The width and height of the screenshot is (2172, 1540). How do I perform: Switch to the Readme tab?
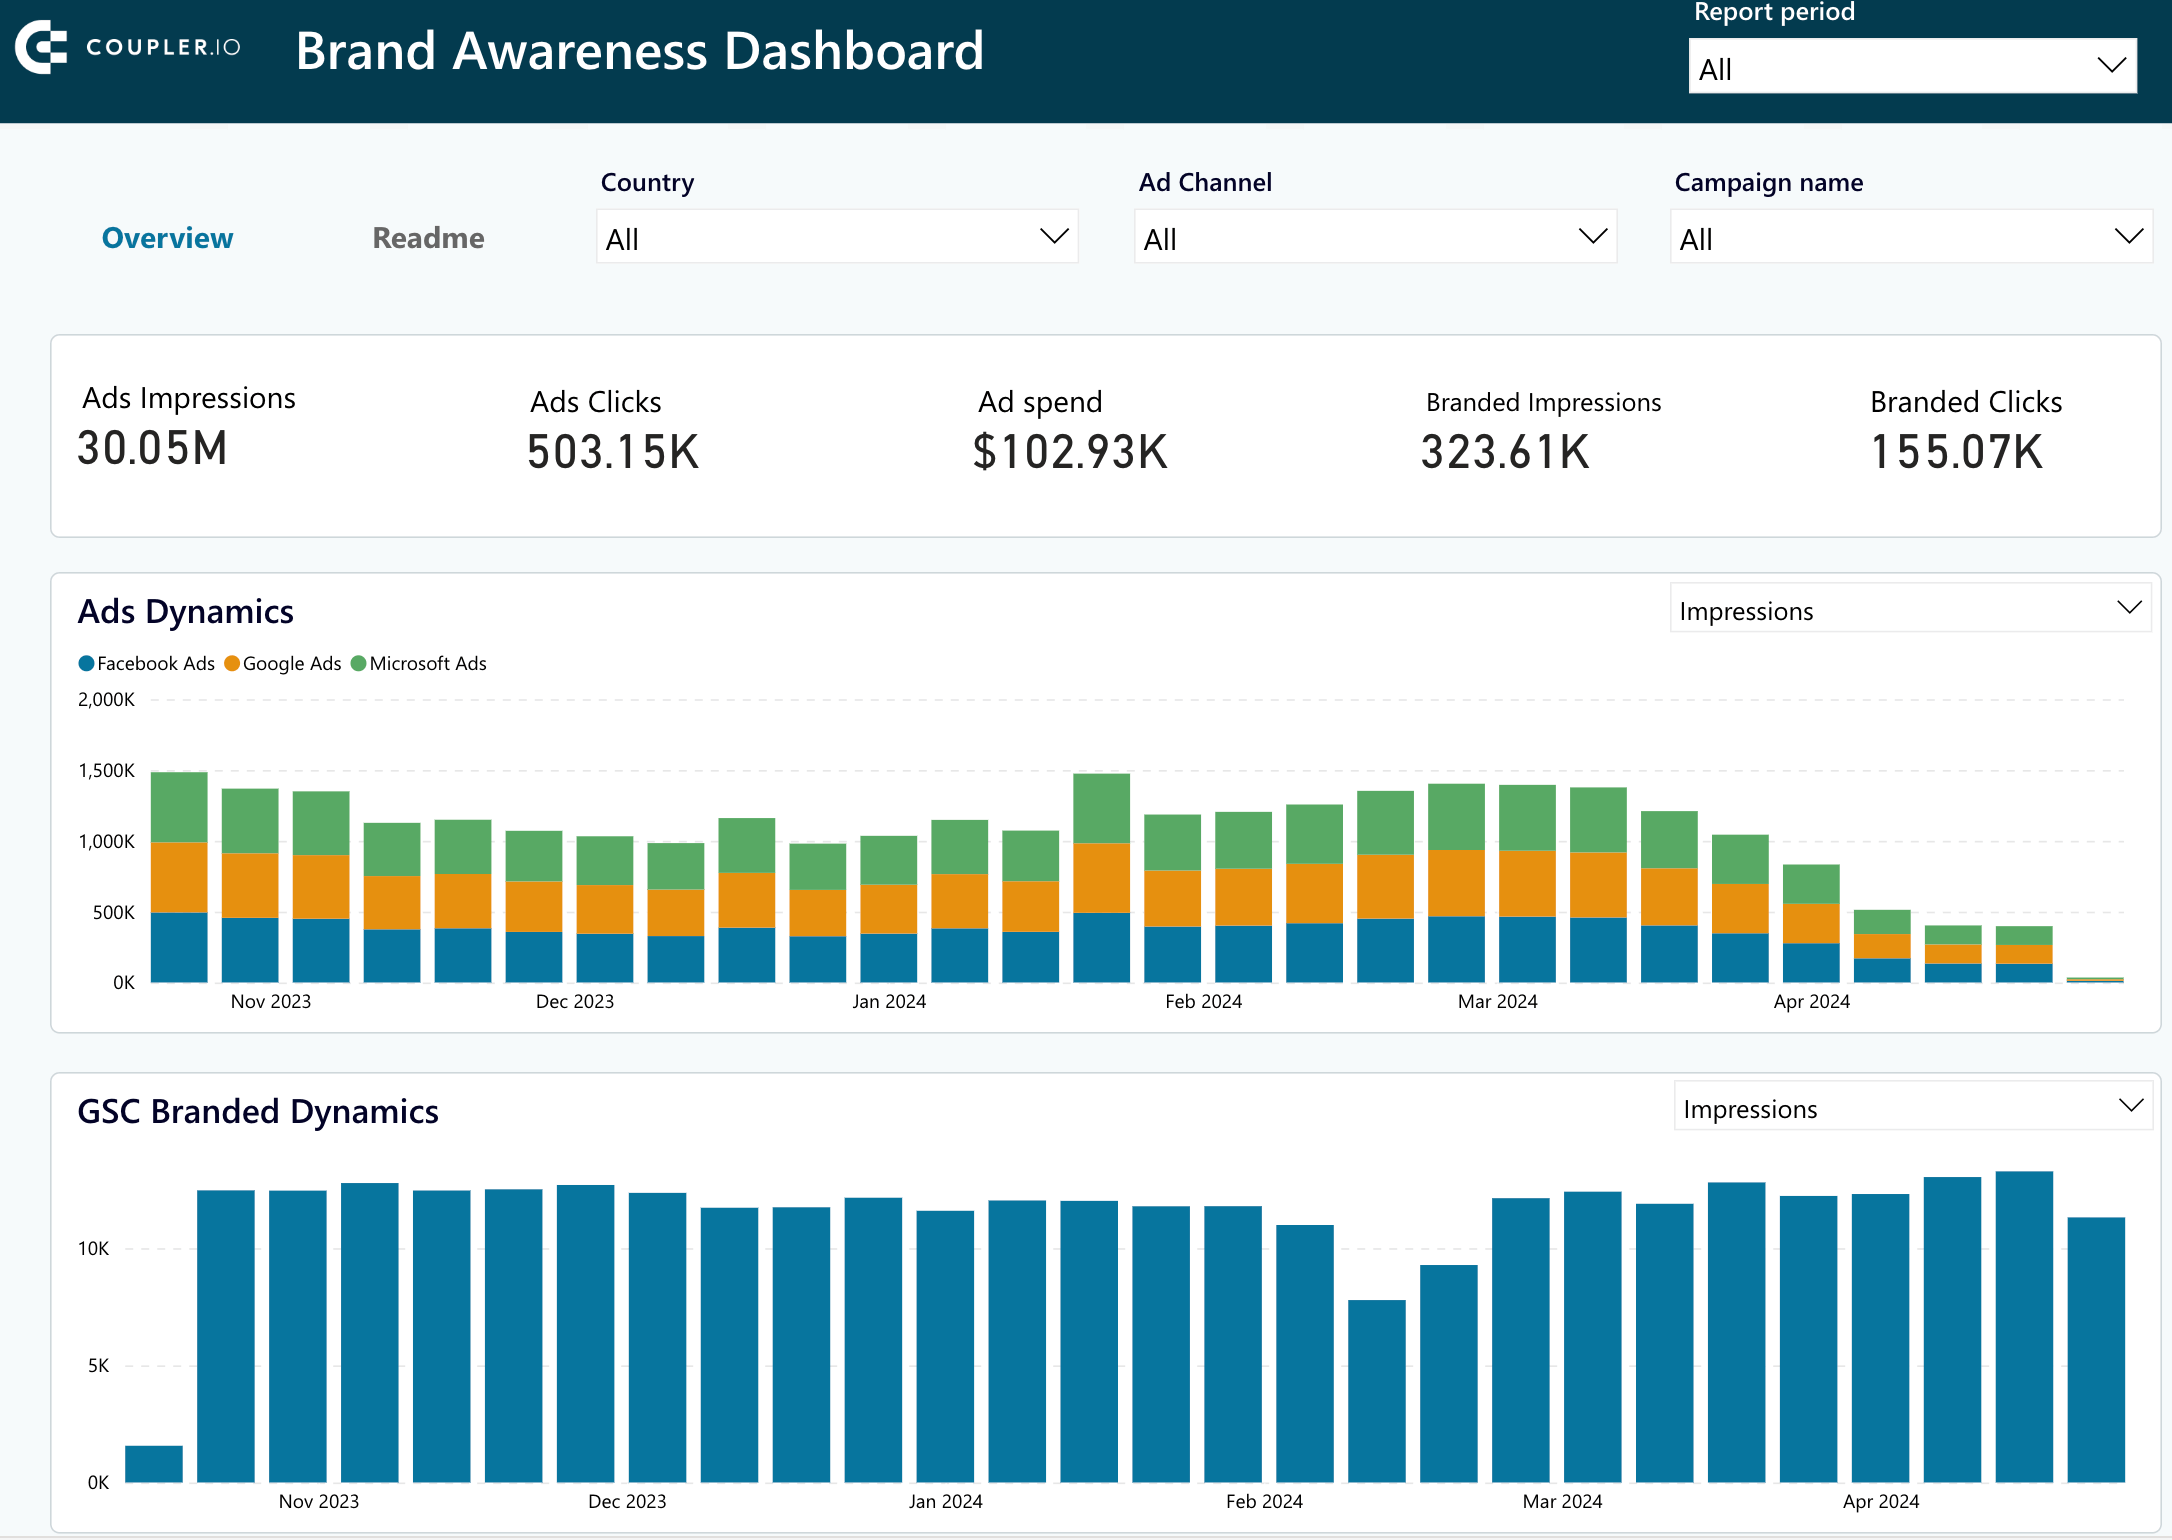point(428,238)
